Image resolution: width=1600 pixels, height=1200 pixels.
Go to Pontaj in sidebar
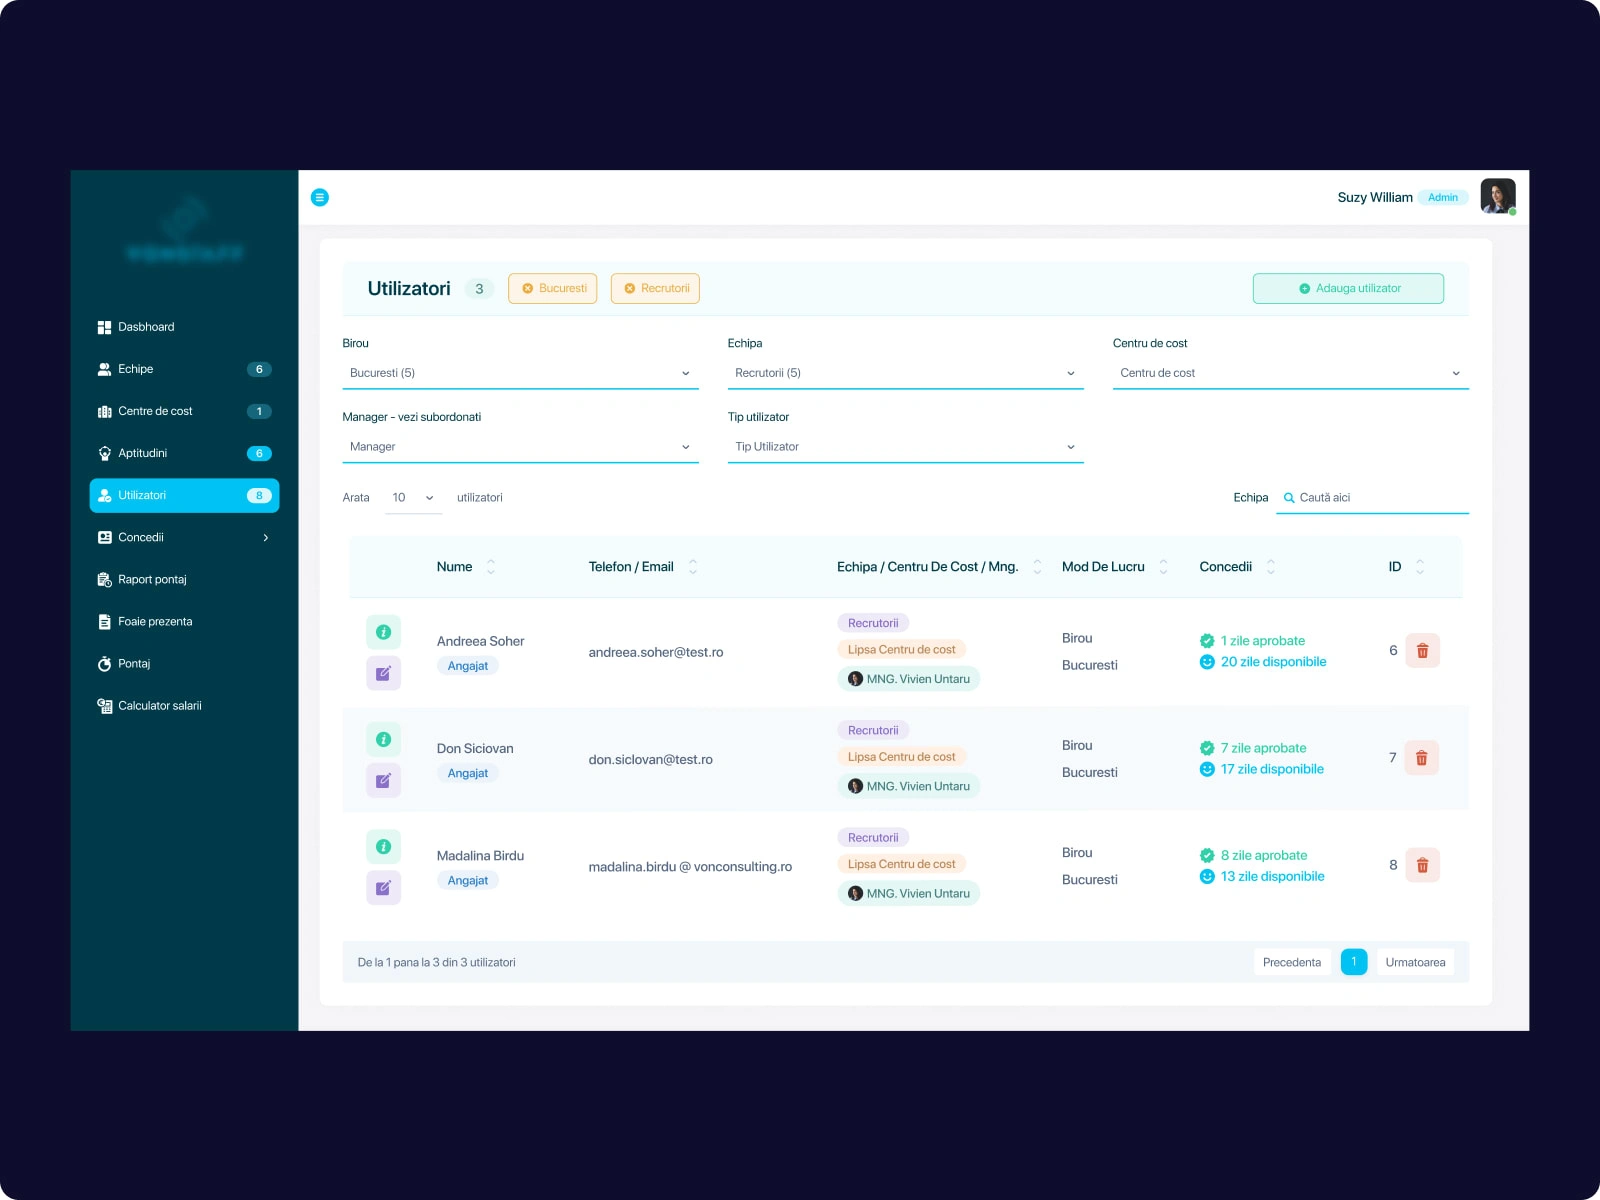pos(185,663)
